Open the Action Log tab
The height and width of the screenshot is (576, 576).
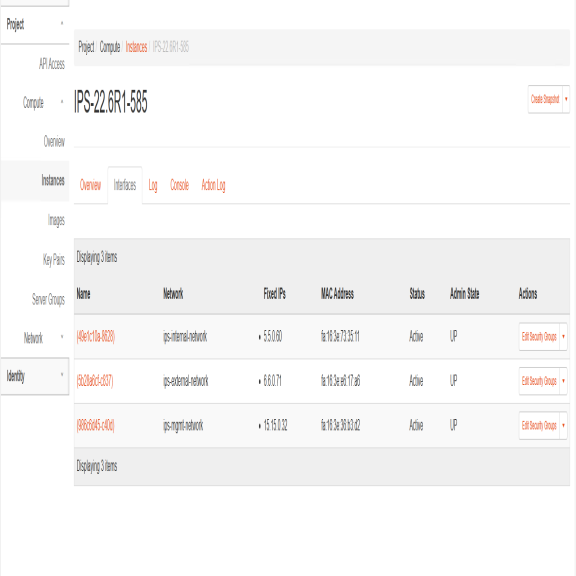click(213, 185)
